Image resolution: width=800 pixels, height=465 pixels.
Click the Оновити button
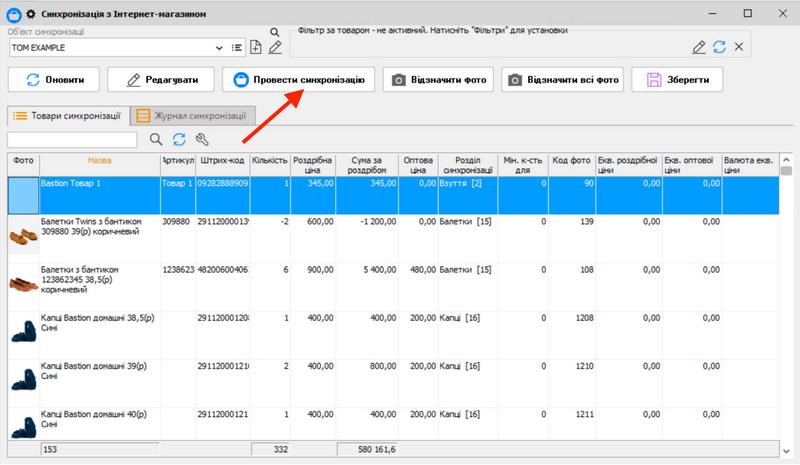55,80
